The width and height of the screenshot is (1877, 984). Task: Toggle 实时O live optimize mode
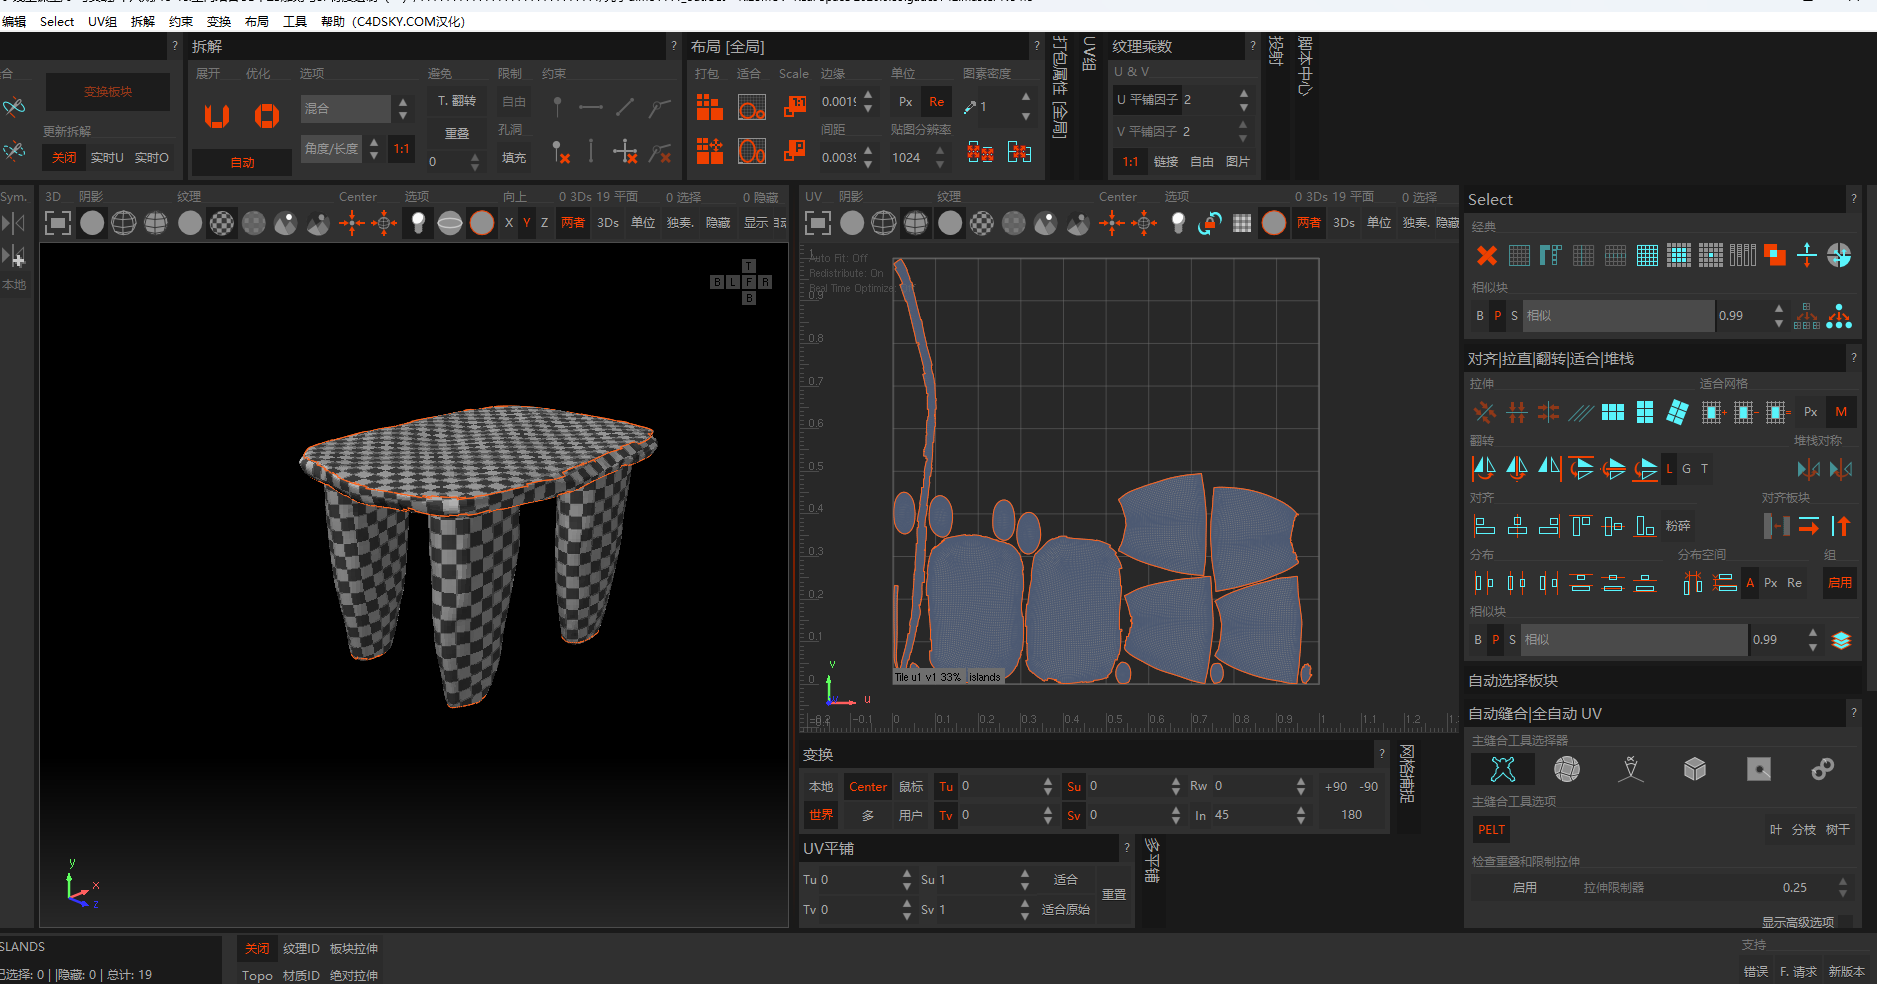pyautogui.click(x=152, y=157)
